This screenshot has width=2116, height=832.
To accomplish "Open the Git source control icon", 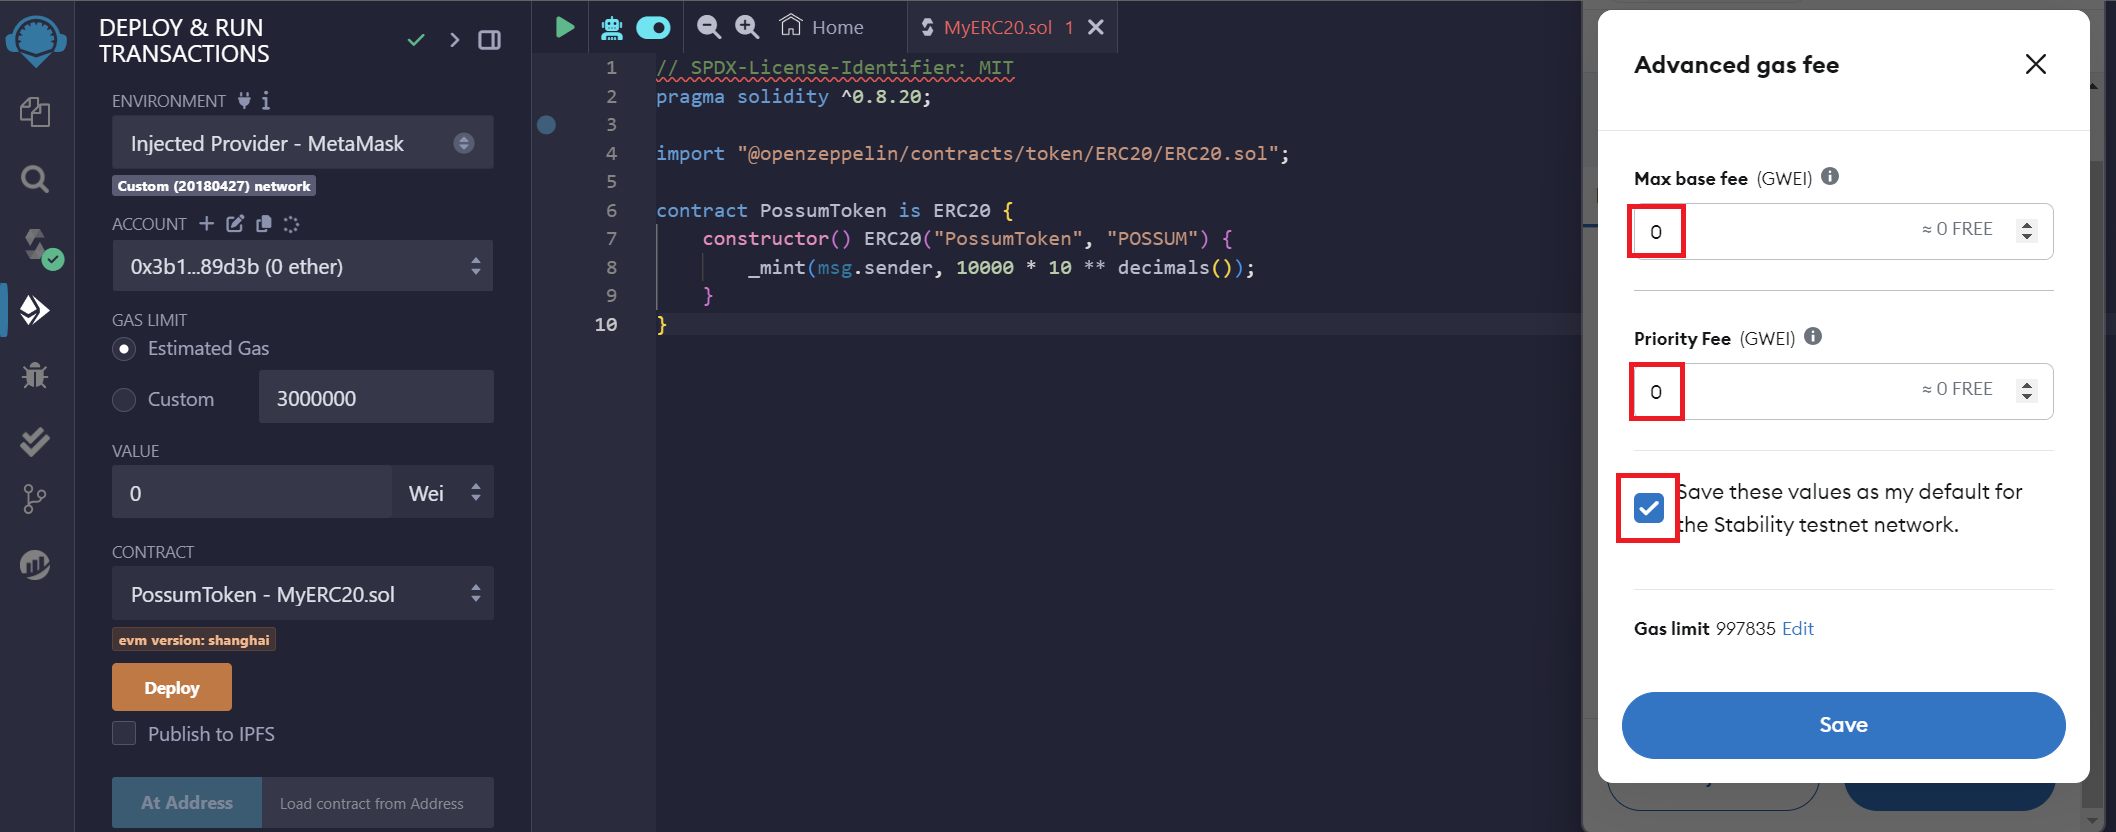I will [x=35, y=498].
